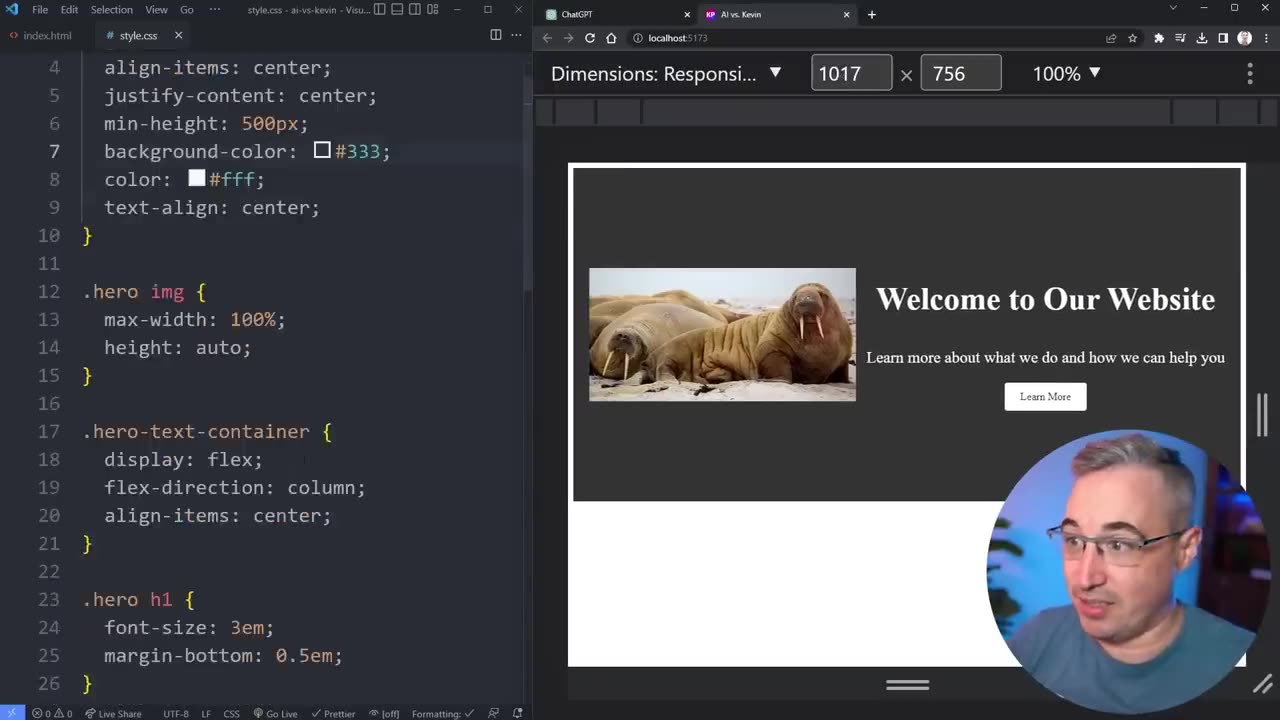Open errors and warnings in status bar
The height and width of the screenshot is (720, 1280).
coord(51,713)
